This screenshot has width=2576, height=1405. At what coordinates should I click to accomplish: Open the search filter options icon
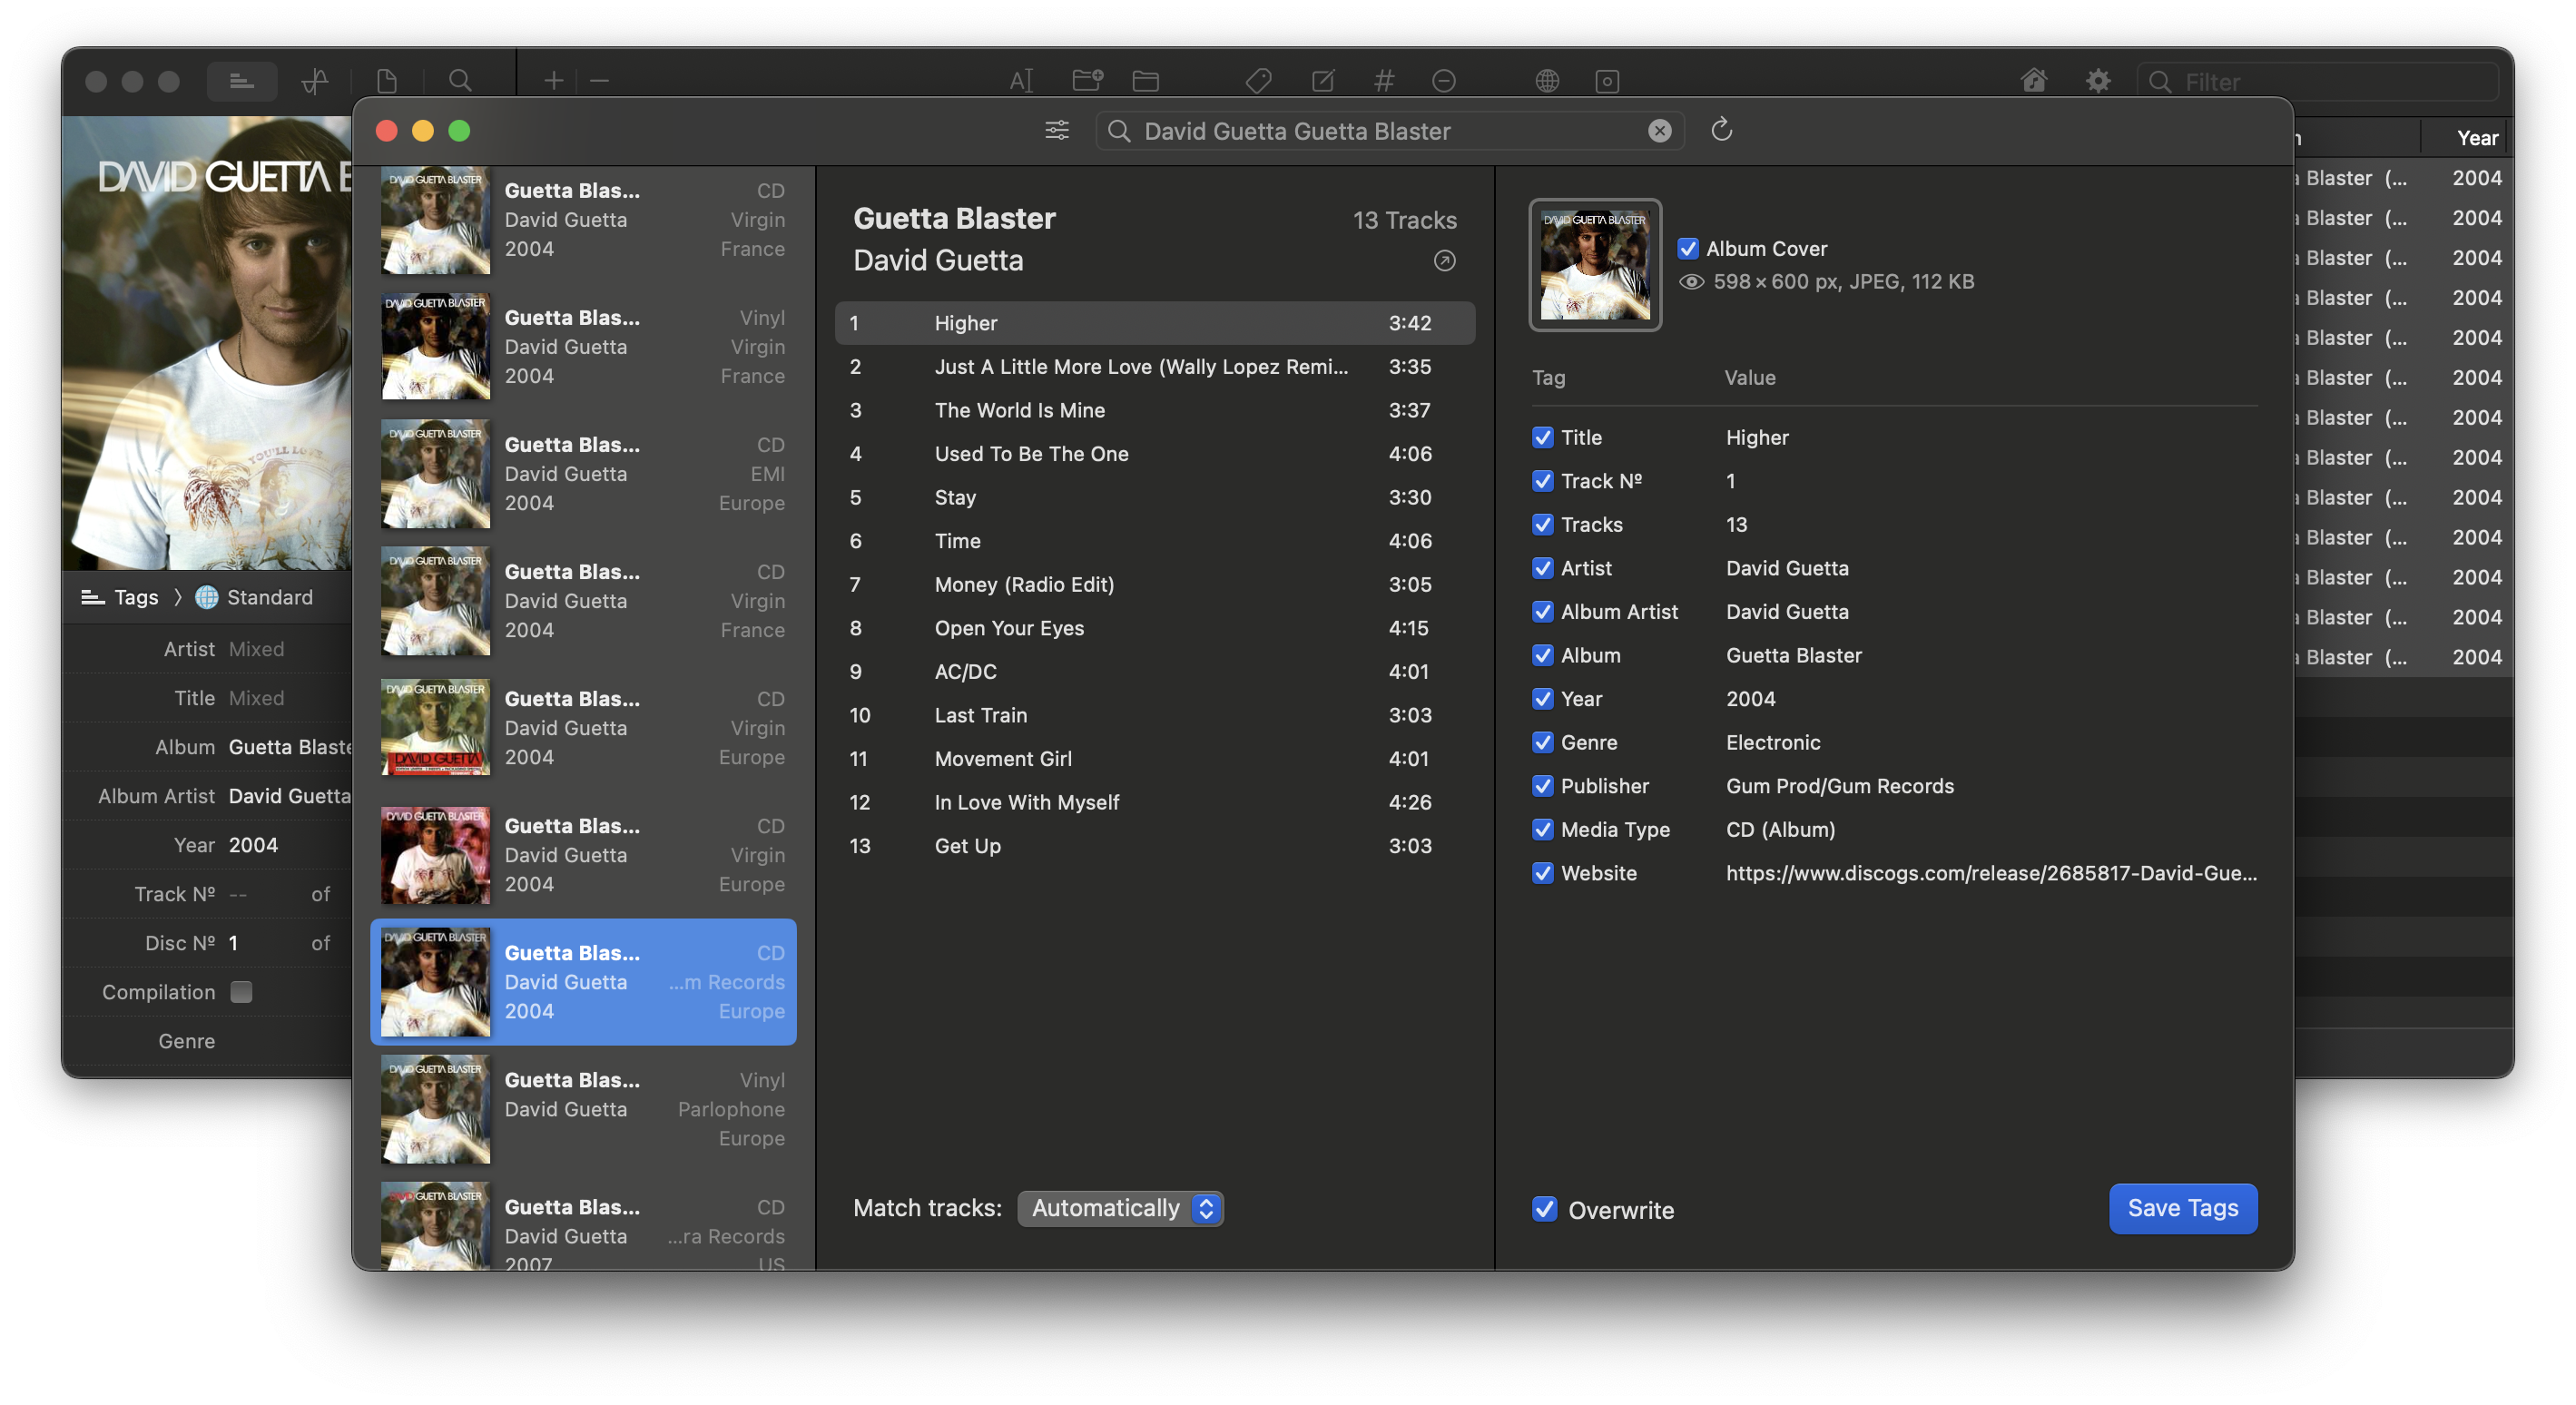[x=1057, y=131]
